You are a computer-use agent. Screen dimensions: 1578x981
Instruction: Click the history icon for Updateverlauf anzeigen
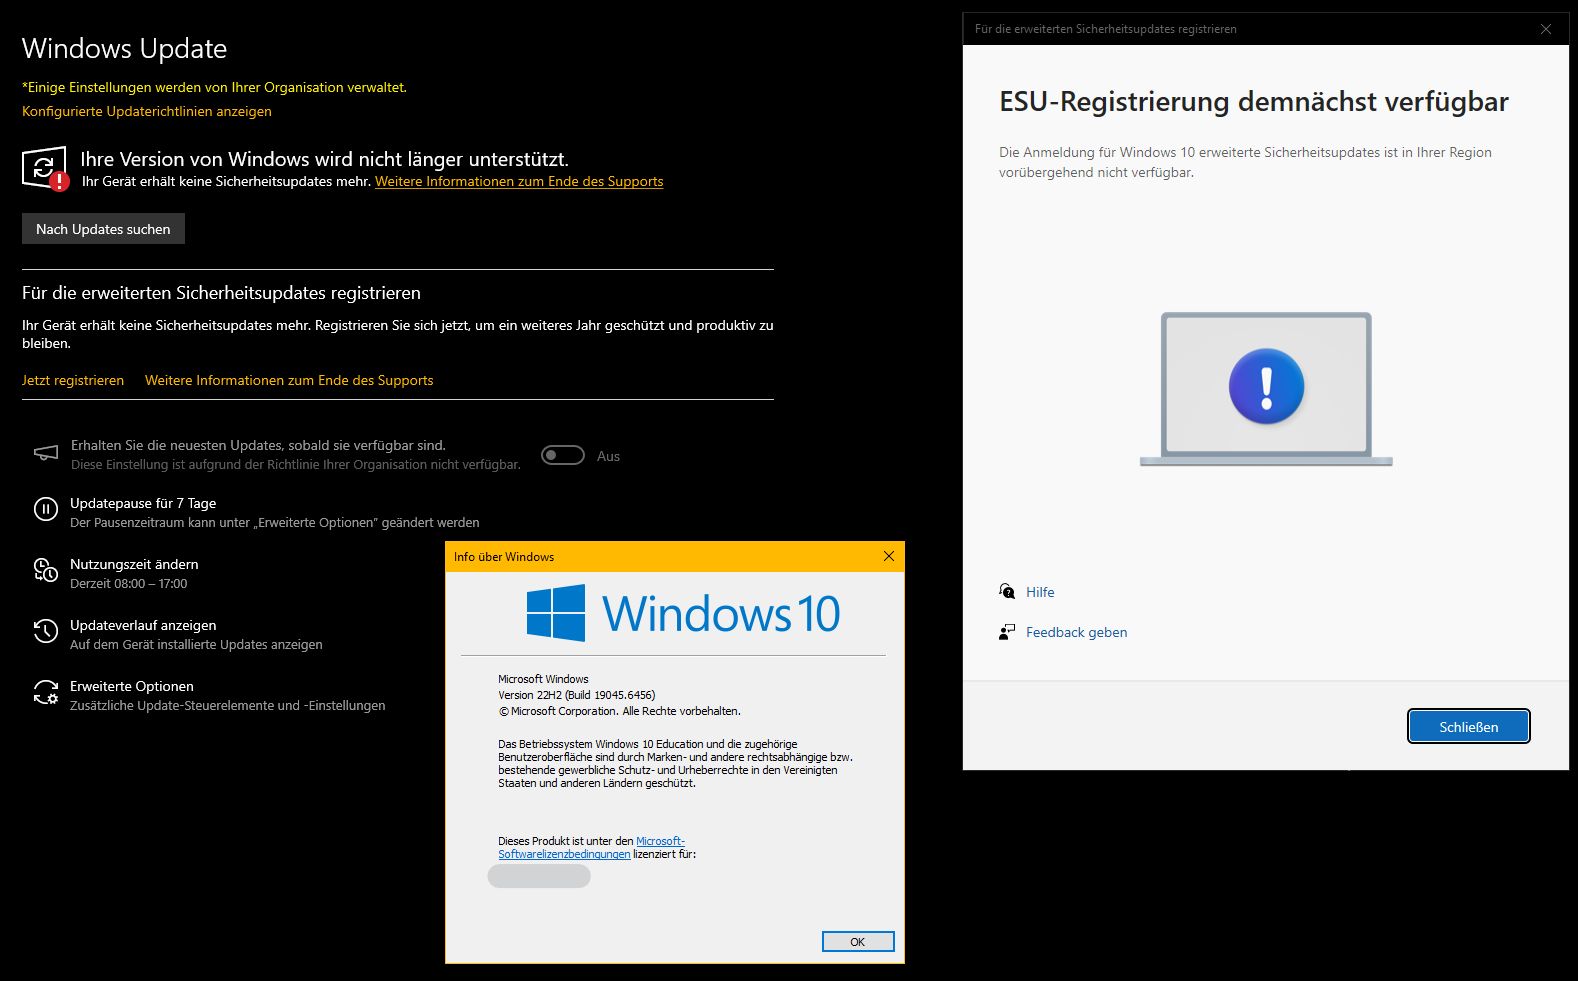[x=46, y=631]
